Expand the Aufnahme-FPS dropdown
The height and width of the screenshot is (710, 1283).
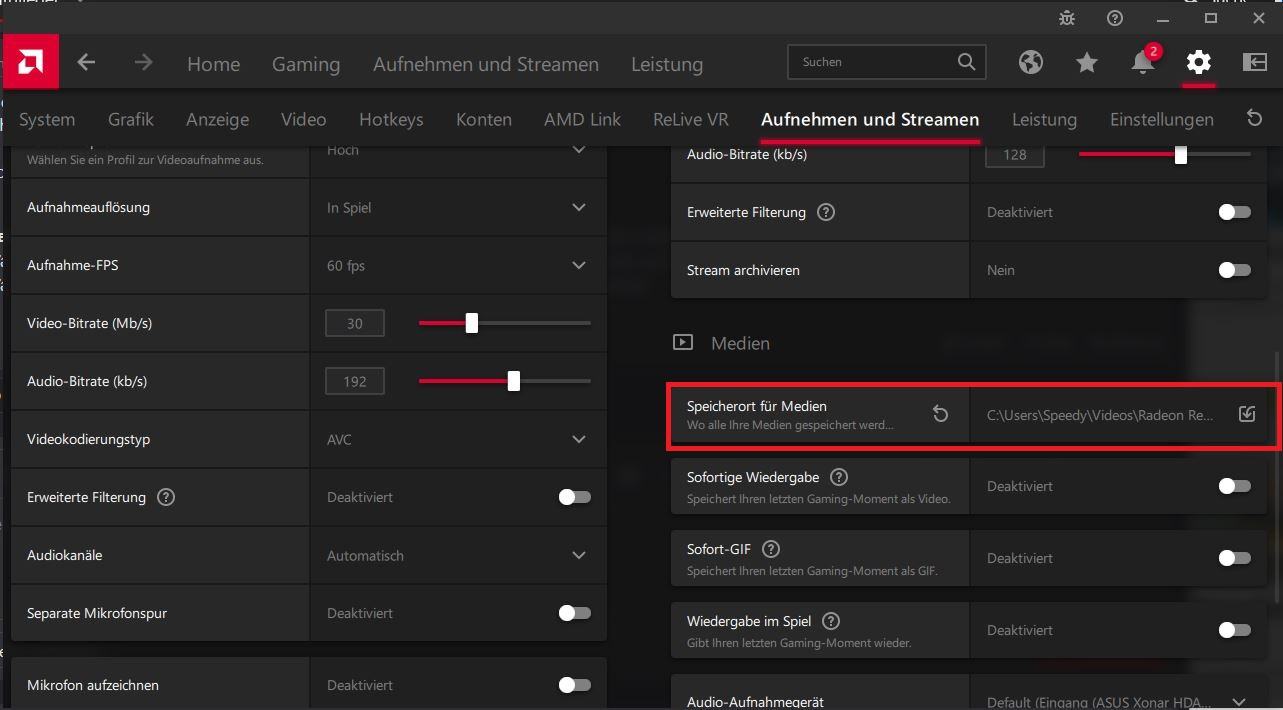coord(578,266)
